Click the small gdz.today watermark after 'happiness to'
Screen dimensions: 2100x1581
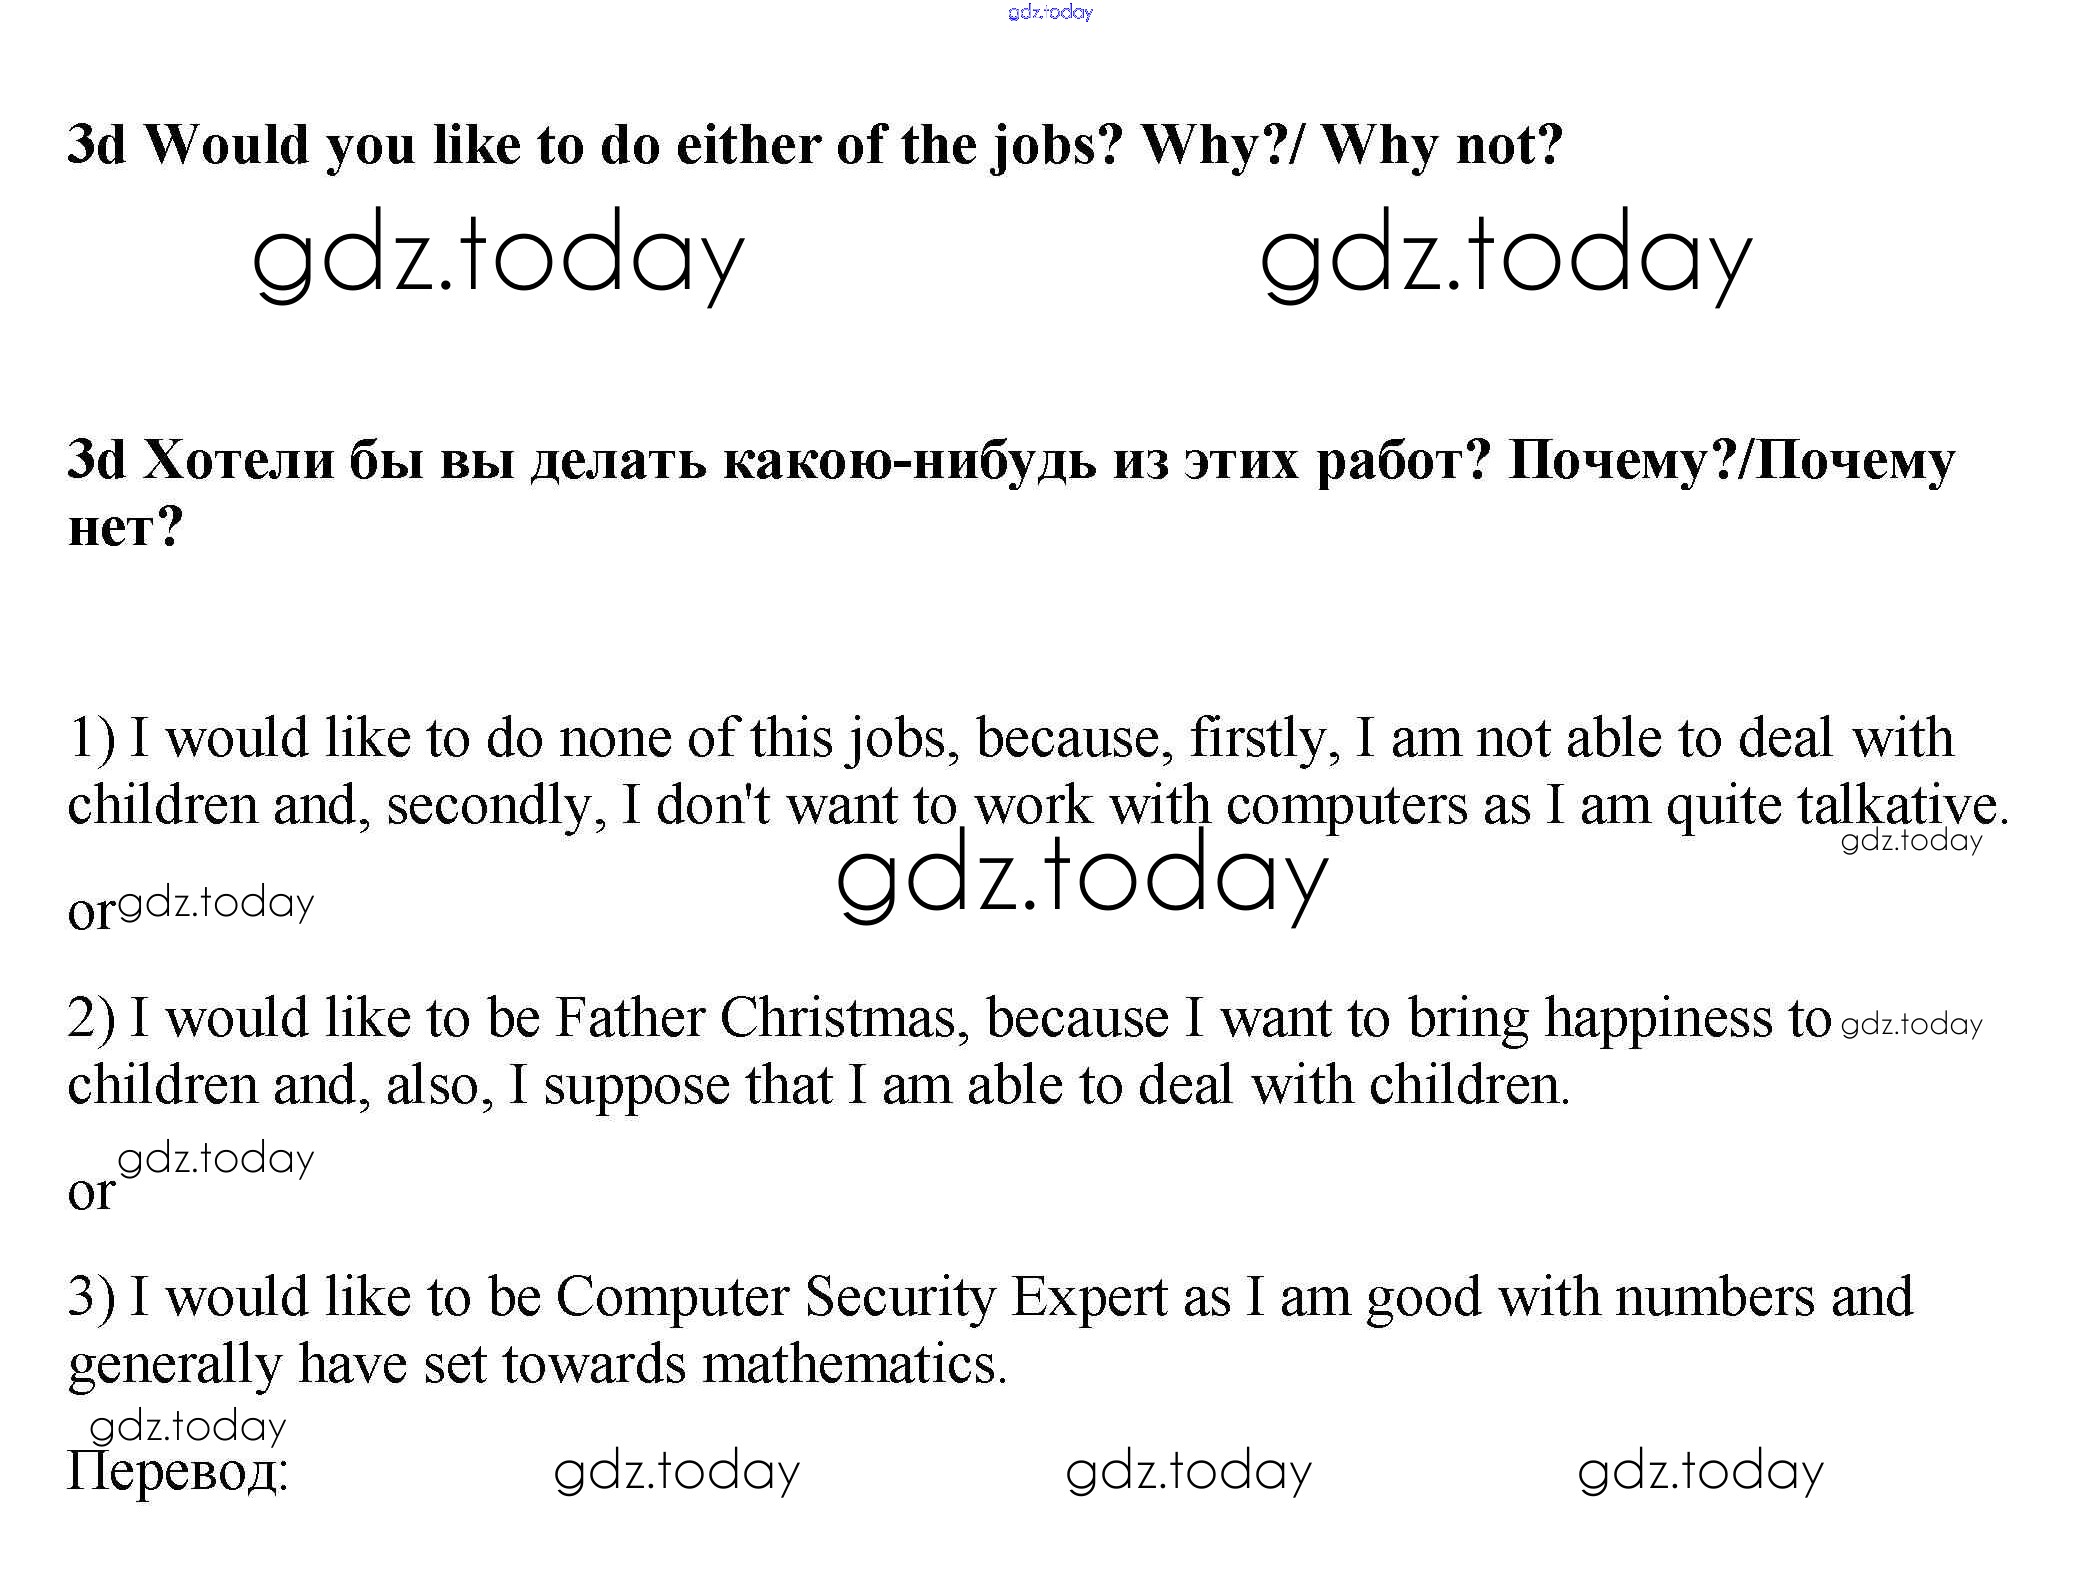point(1911,1025)
